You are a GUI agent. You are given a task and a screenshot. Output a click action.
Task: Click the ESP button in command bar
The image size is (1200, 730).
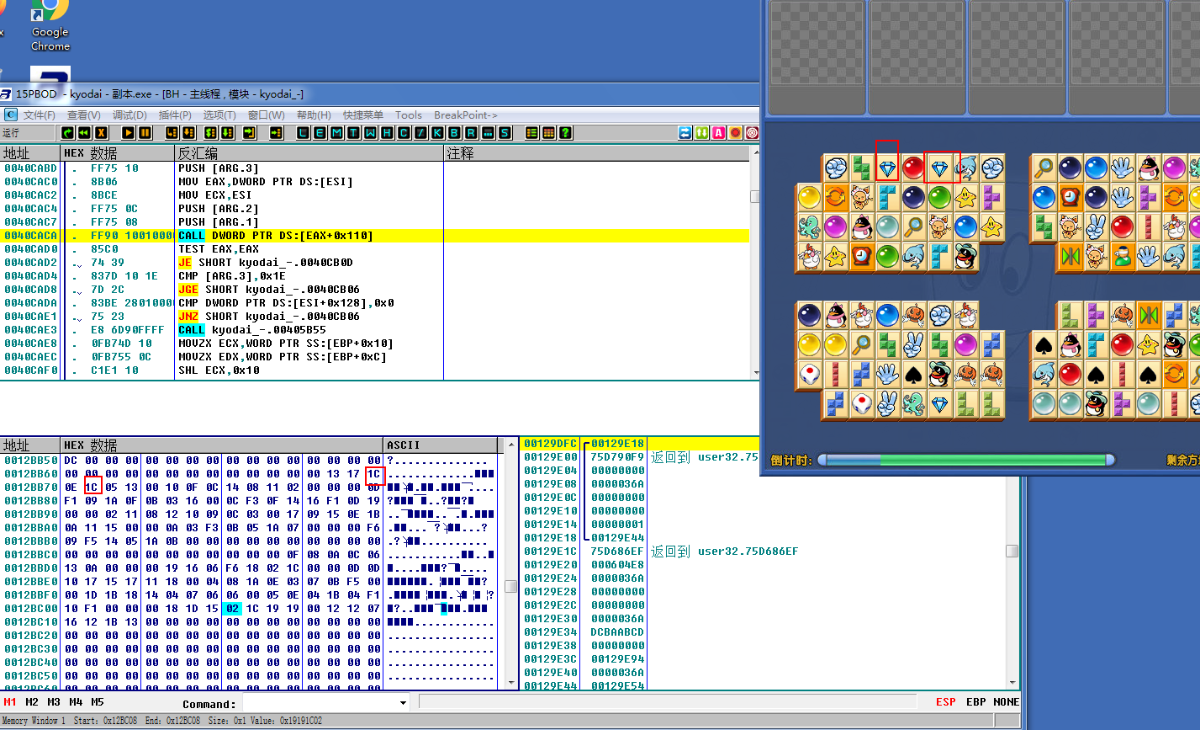point(945,702)
